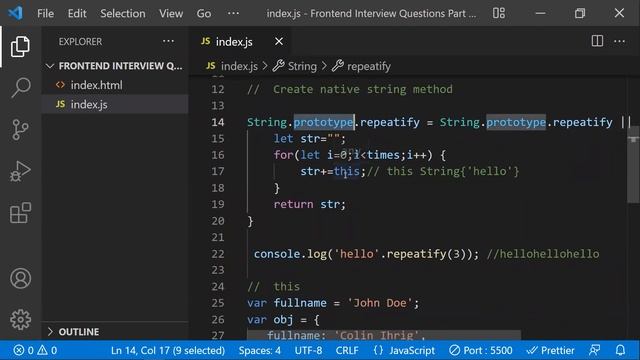Viewport: 640px width, 360px height.
Task: Open the errors and warnings indicator
Action: 35,350
